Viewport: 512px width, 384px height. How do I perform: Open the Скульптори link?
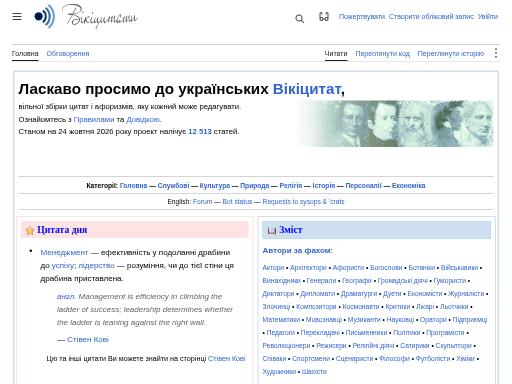pyautogui.click(x=454, y=346)
